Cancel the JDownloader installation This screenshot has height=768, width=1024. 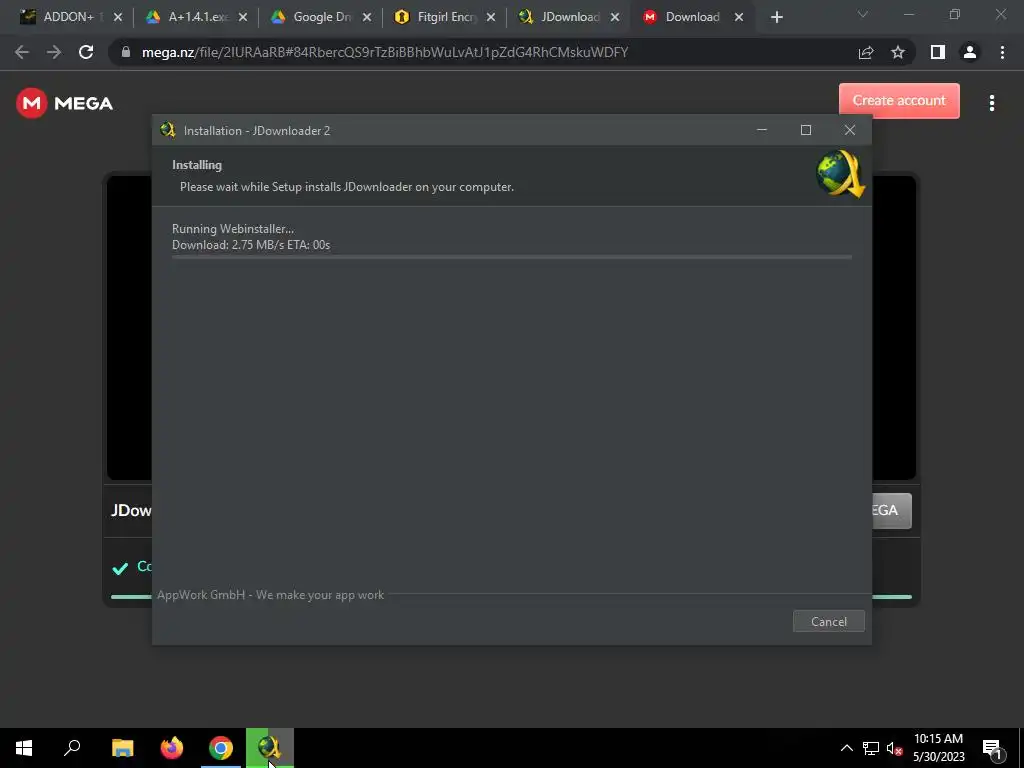[828, 621]
